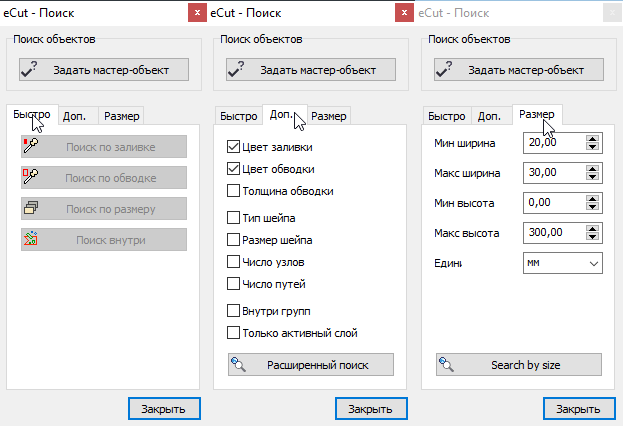This screenshot has height=426, width=623.
Task: Select Размер tab in right window
Action: pos(537,114)
